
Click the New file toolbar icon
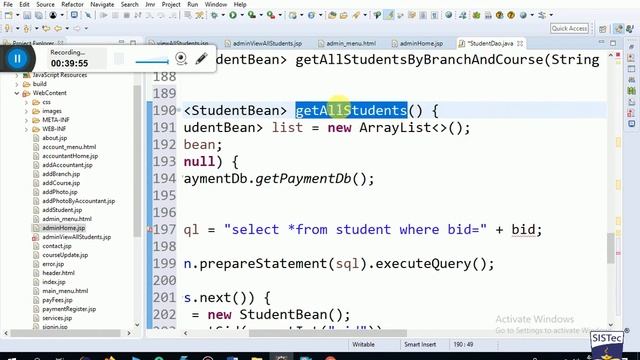click(x=9, y=15)
